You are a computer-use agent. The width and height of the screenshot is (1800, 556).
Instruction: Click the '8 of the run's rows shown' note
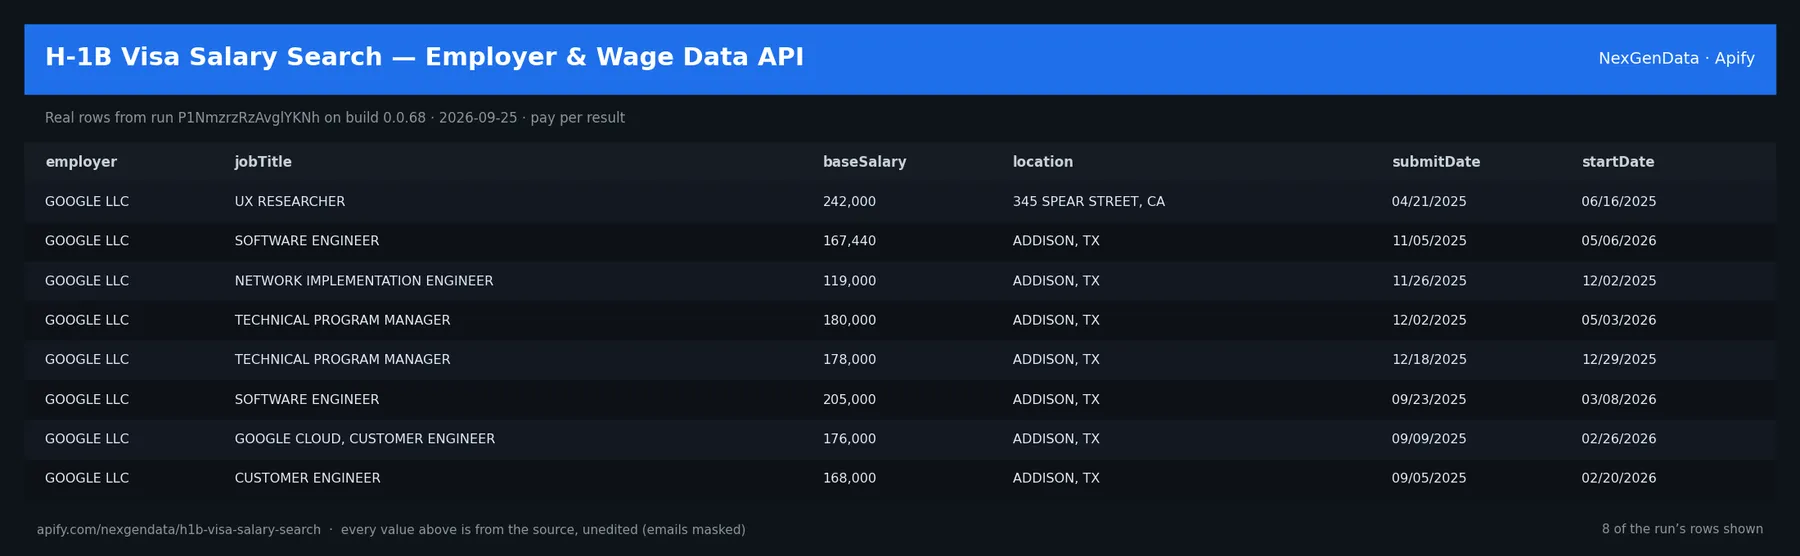(x=1682, y=529)
